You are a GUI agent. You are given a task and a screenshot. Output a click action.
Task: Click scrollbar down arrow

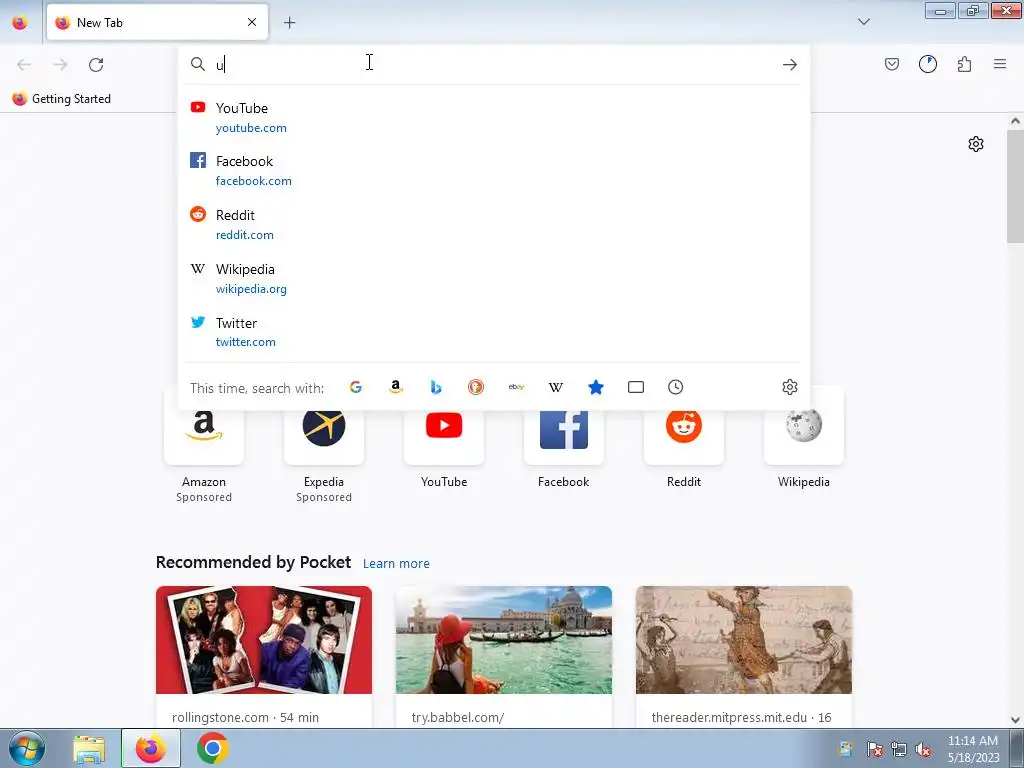click(x=1015, y=720)
